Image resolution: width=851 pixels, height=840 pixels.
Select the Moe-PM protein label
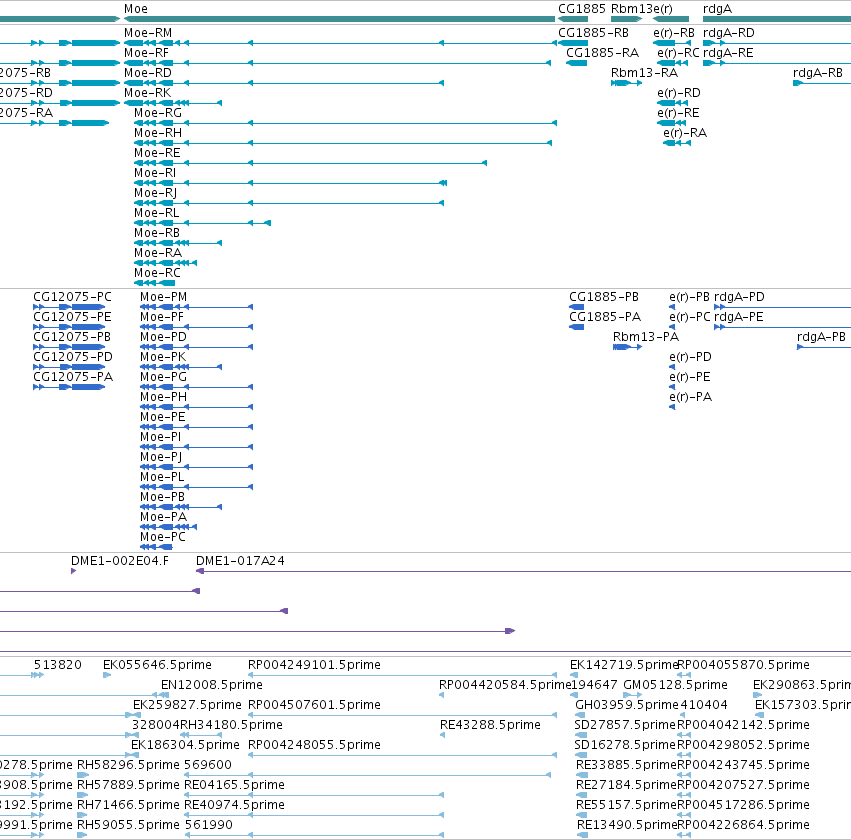[163, 297]
